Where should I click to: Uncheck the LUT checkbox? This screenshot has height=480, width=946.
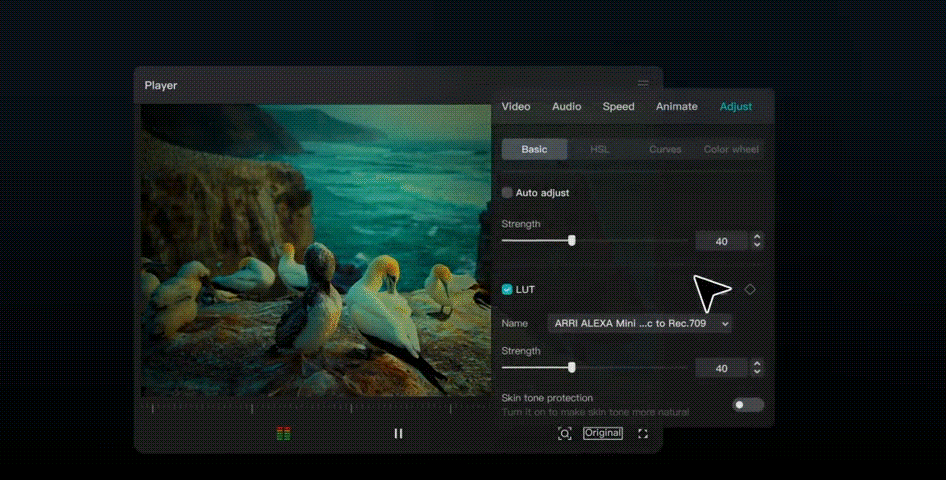click(x=507, y=289)
